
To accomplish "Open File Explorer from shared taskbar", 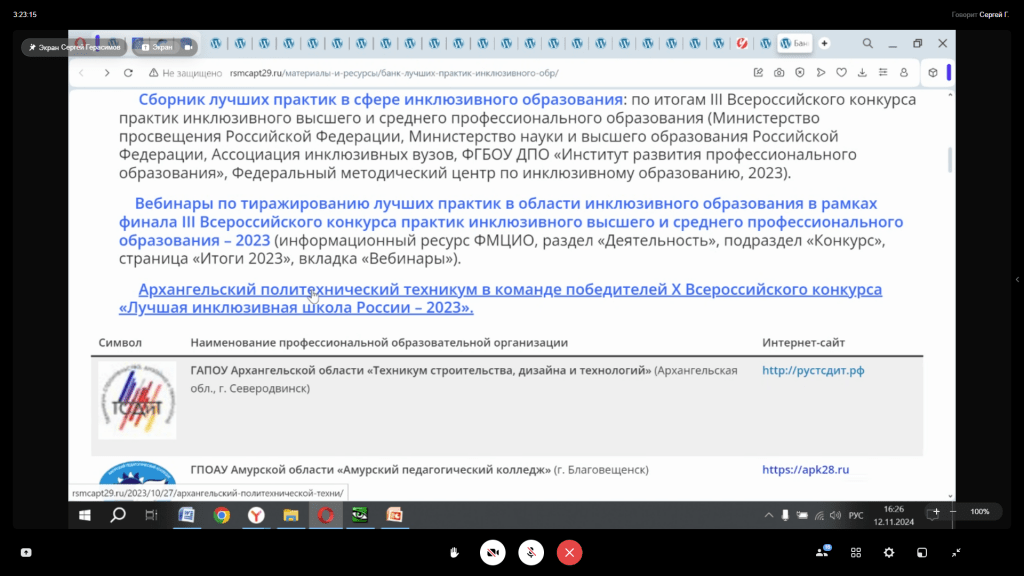I will (291, 515).
